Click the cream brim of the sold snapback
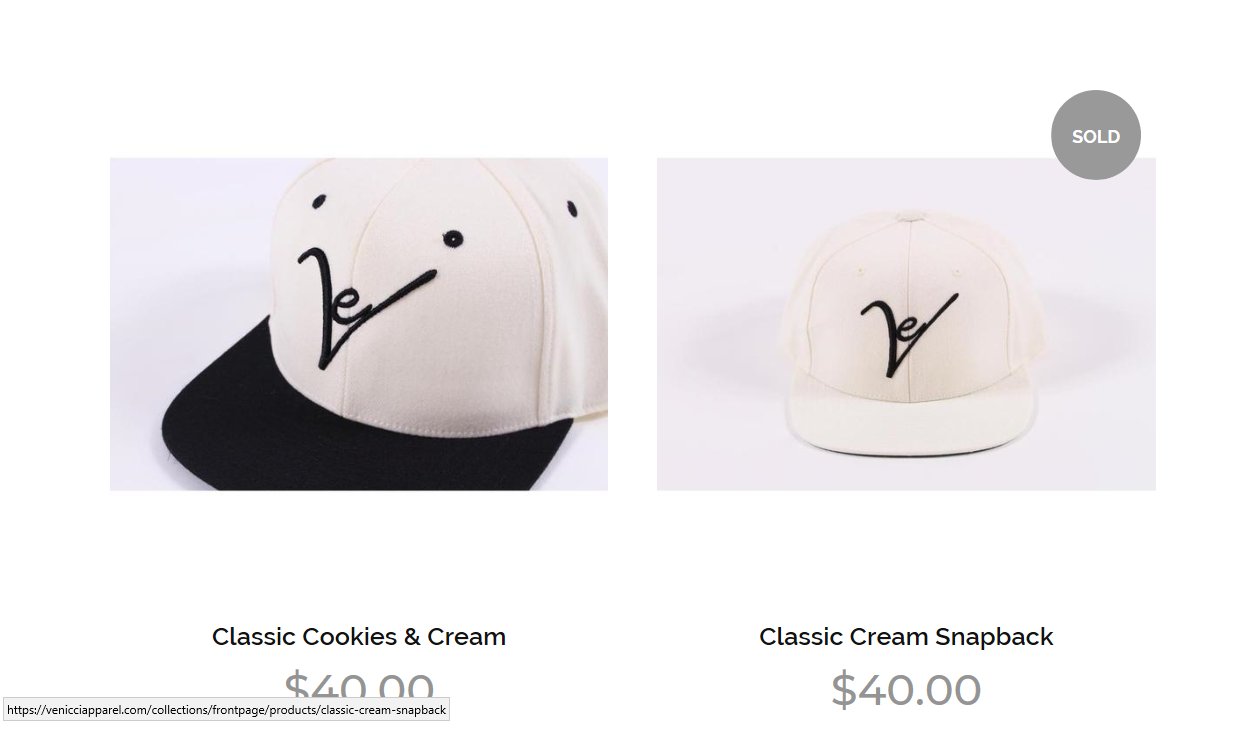Image resolution: width=1256 pixels, height=754 pixels. 910,425
